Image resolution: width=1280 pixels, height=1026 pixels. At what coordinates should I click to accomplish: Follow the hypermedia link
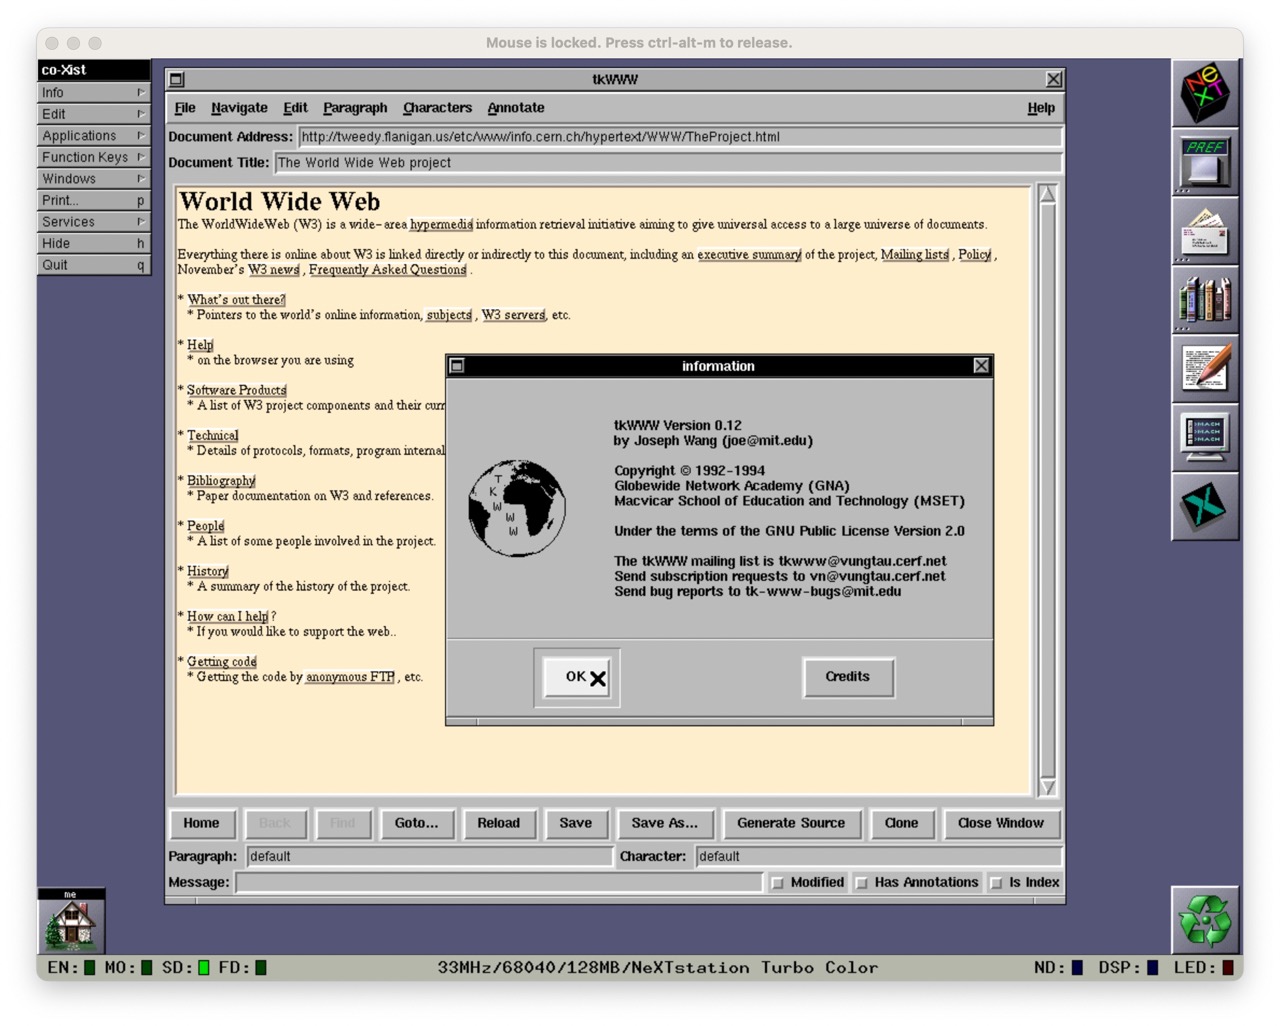441,225
